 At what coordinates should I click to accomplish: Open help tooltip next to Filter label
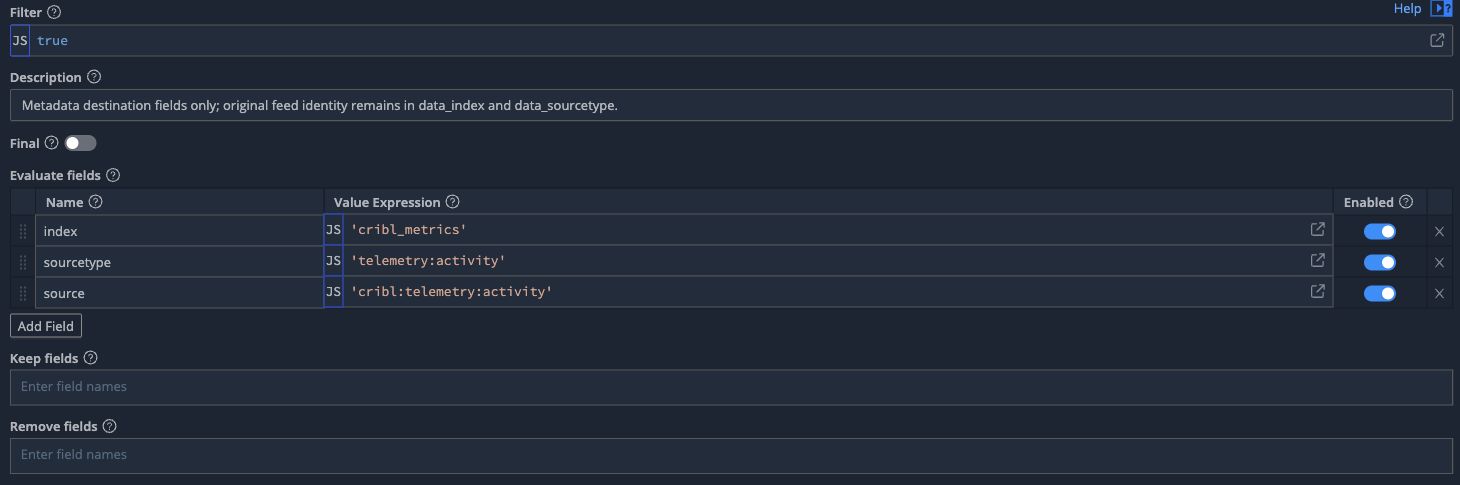(54, 13)
